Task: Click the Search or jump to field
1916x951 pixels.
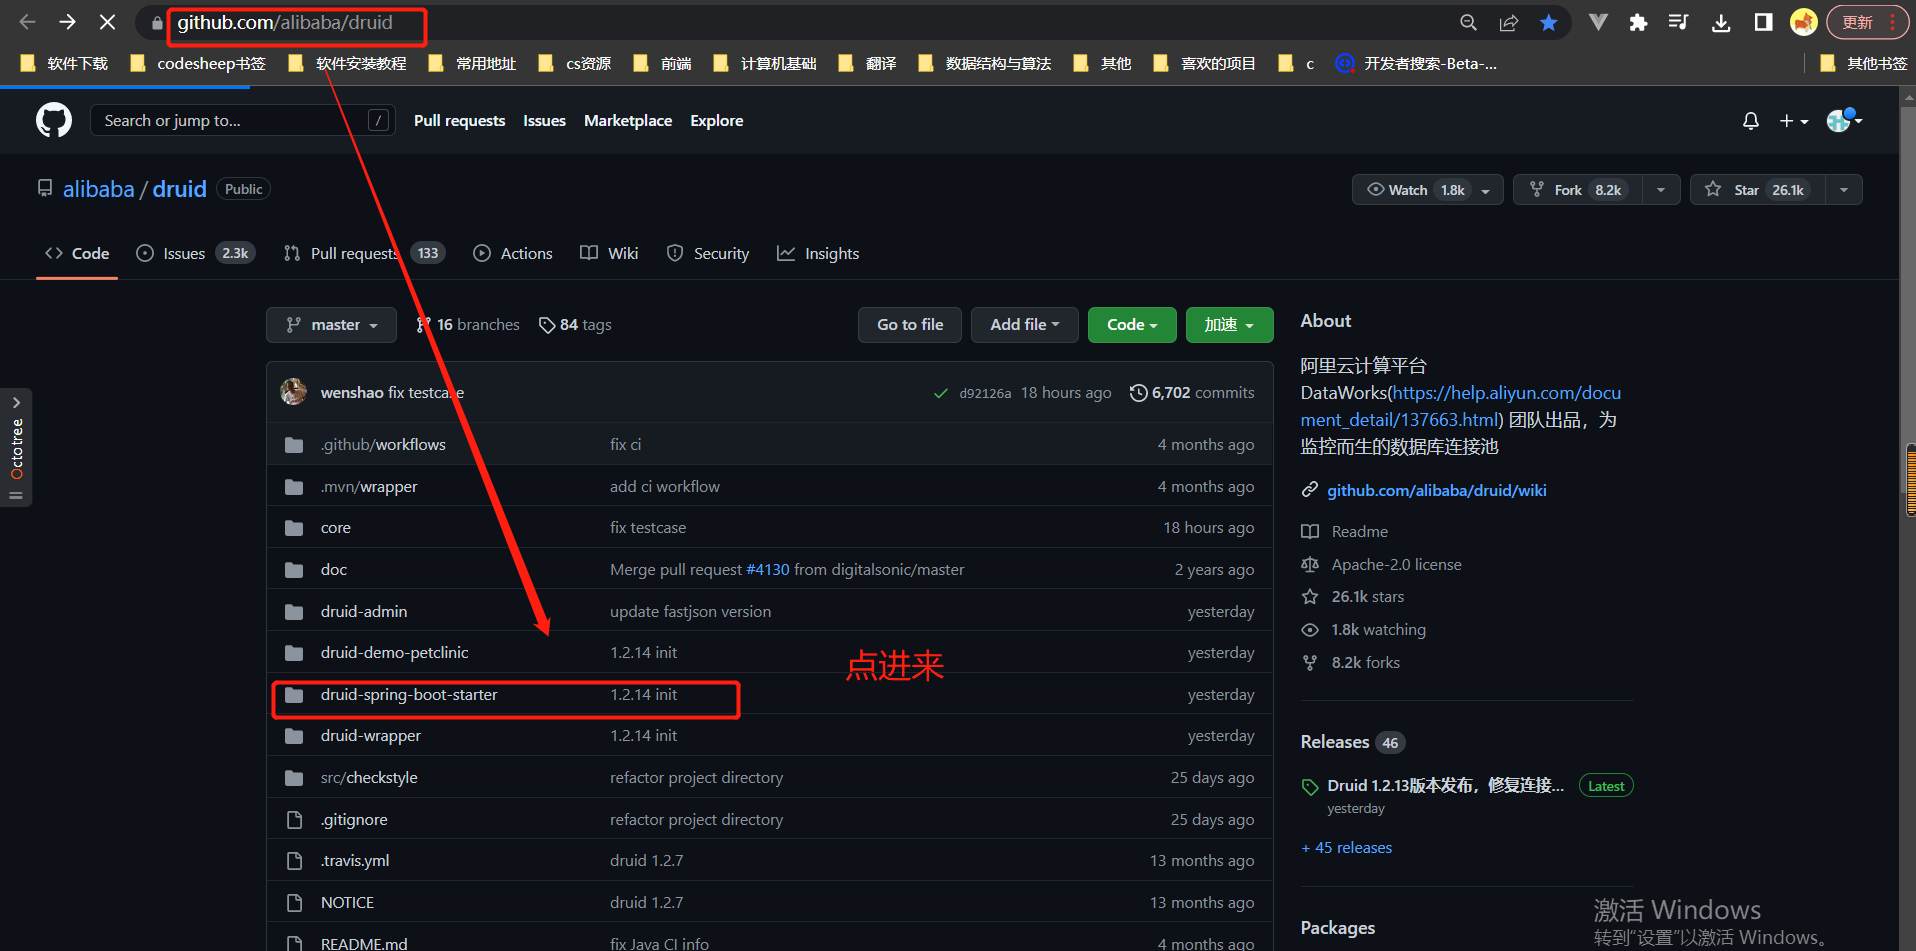Action: tap(243, 121)
